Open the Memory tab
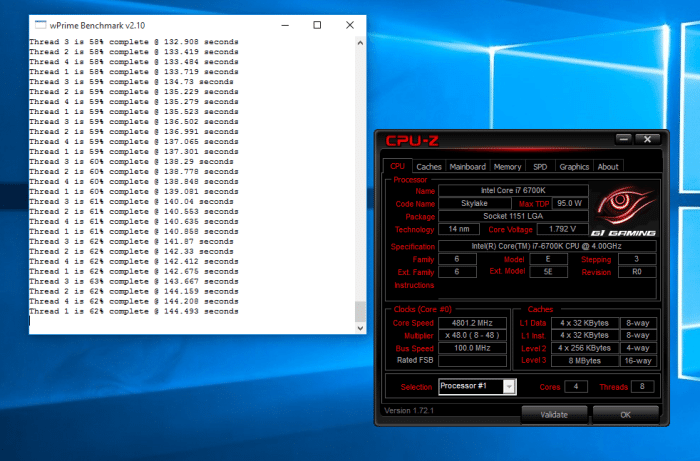The width and height of the screenshot is (700, 461). pos(507,167)
